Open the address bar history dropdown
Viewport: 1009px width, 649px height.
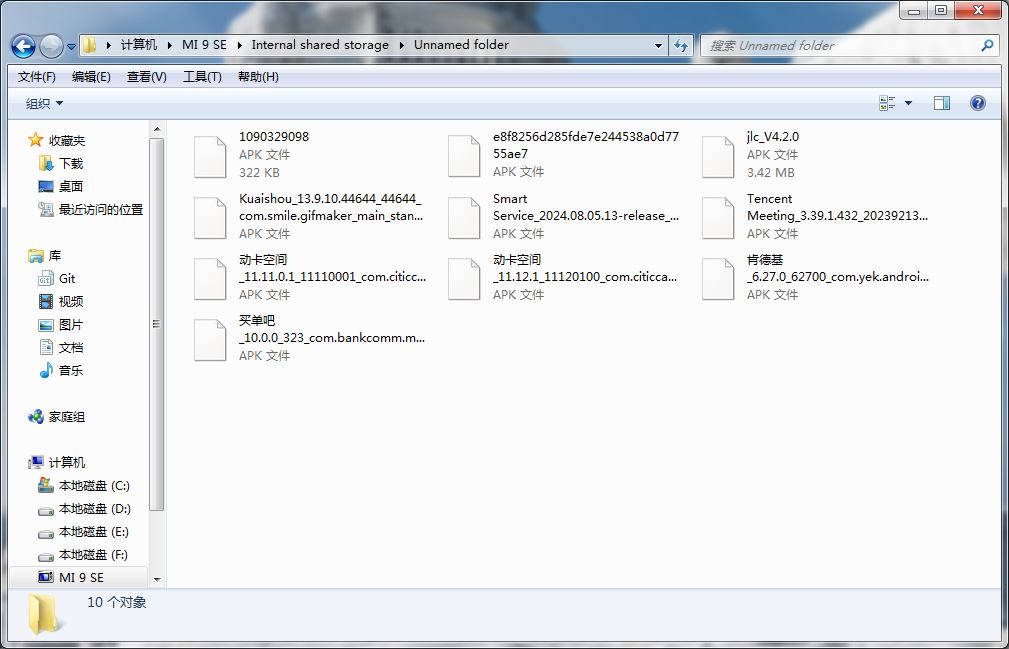tap(658, 45)
